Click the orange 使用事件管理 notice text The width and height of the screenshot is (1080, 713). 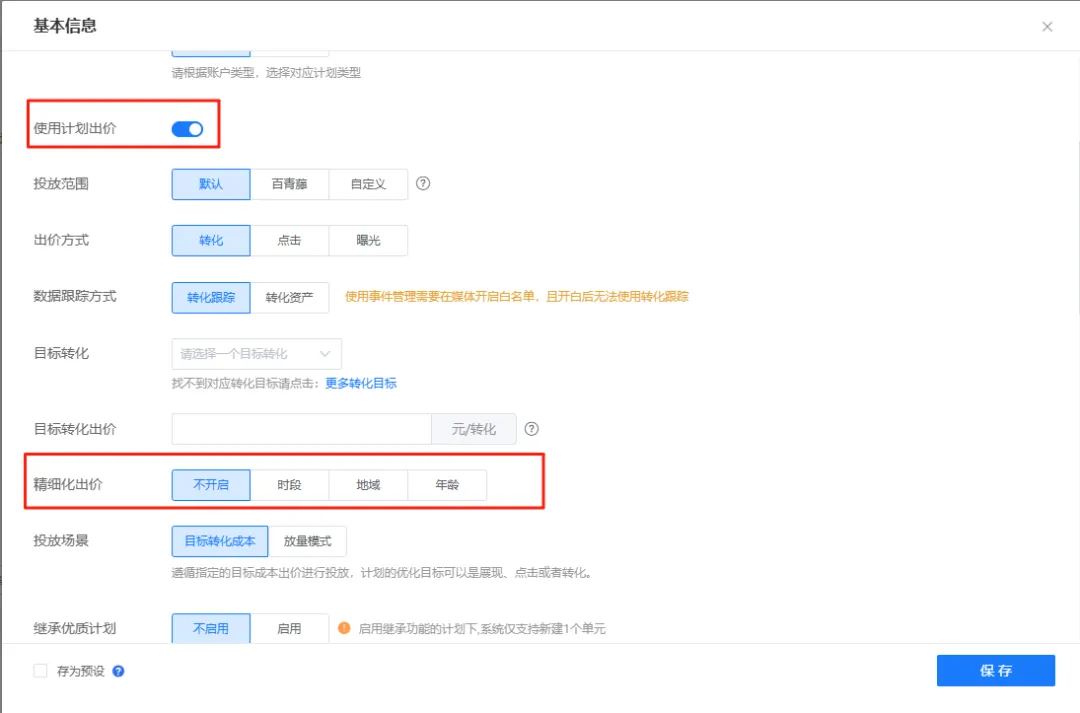click(517, 297)
